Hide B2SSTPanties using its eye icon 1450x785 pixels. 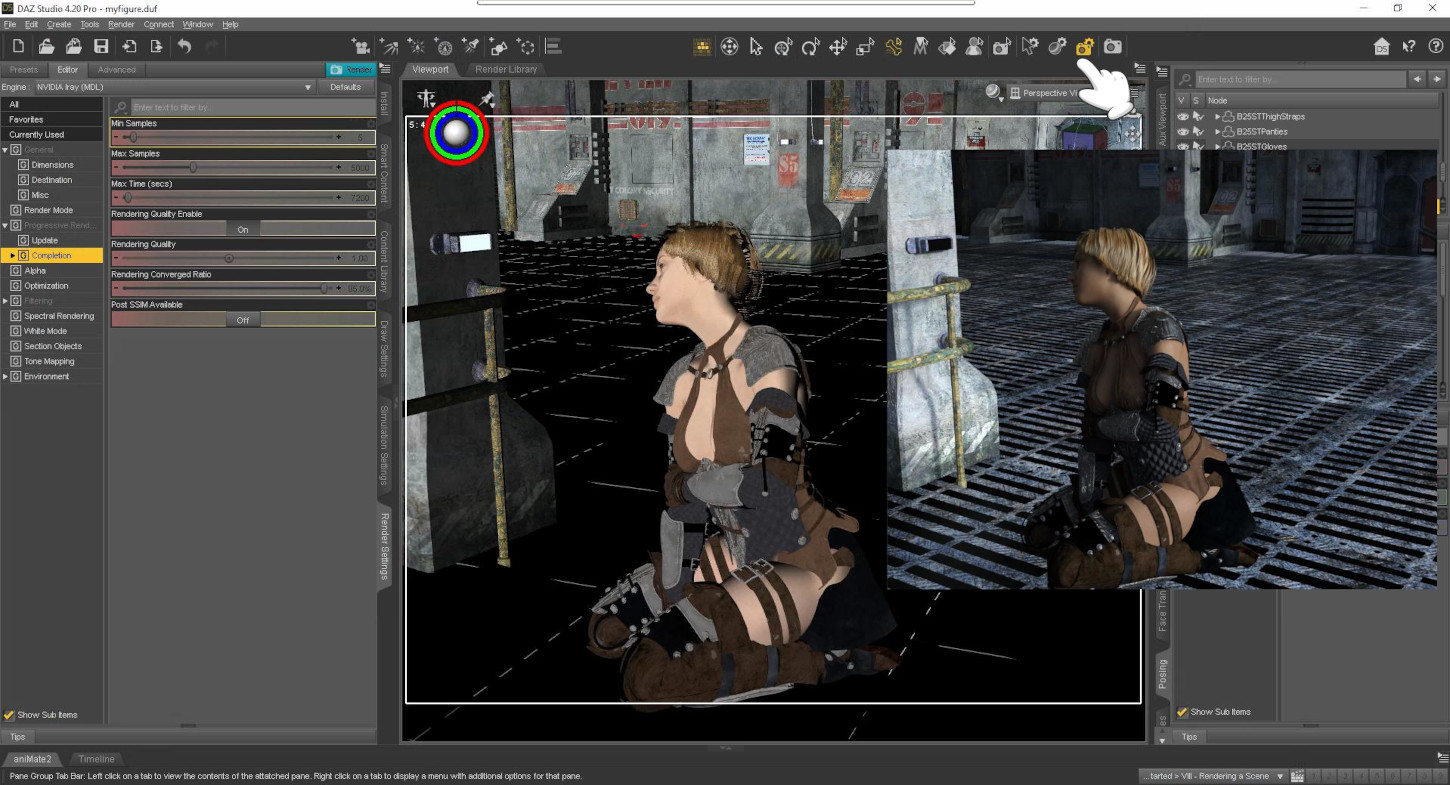pyautogui.click(x=1181, y=131)
